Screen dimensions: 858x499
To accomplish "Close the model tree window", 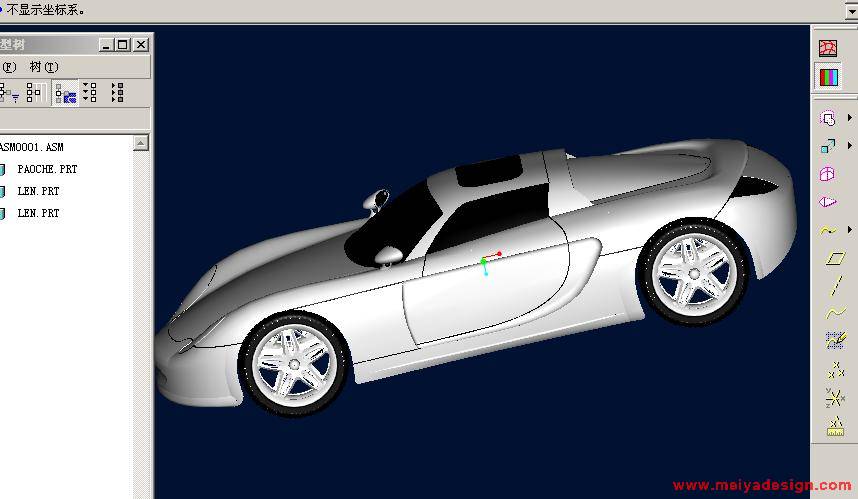I will click(141, 44).
